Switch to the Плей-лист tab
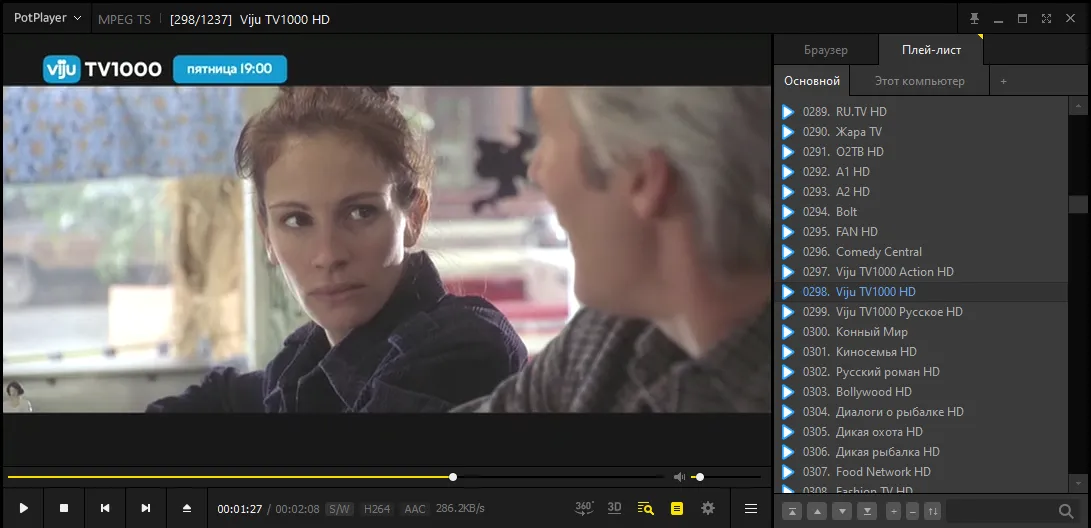The width and height of the screenshot is (1091, 528). pos(931,50)
